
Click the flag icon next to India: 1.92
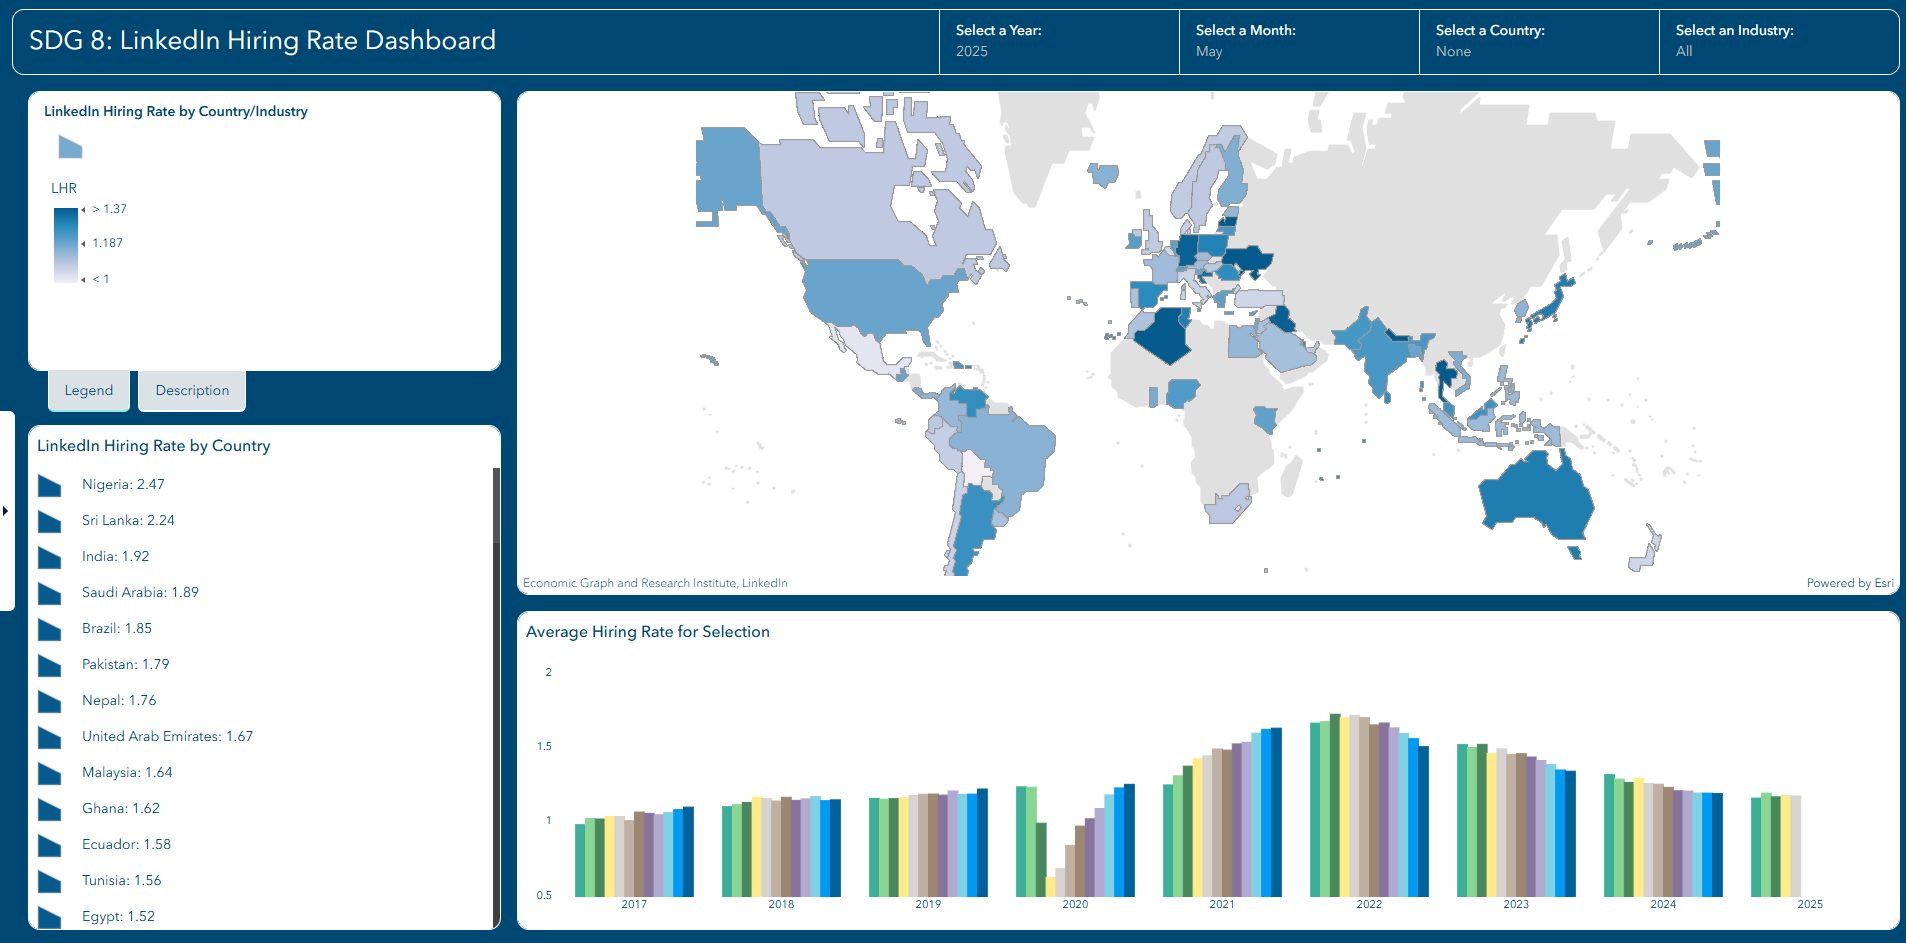point(50,558)
